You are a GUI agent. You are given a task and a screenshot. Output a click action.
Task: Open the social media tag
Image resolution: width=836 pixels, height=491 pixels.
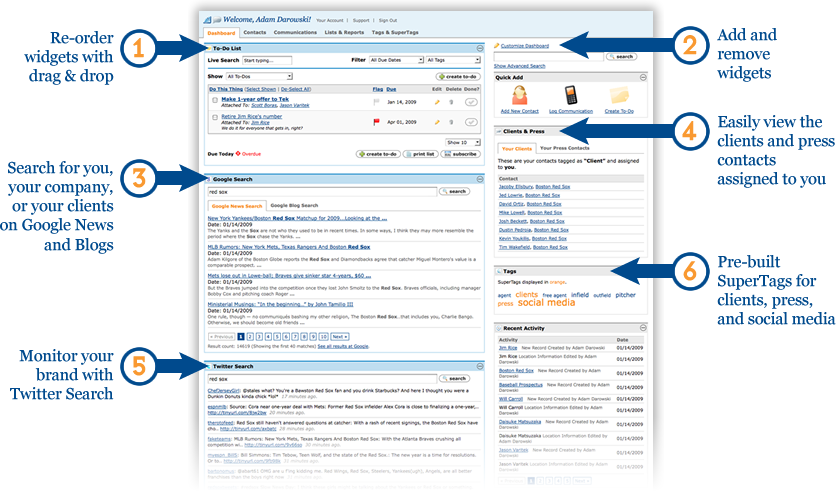click(x=546, y=303)
